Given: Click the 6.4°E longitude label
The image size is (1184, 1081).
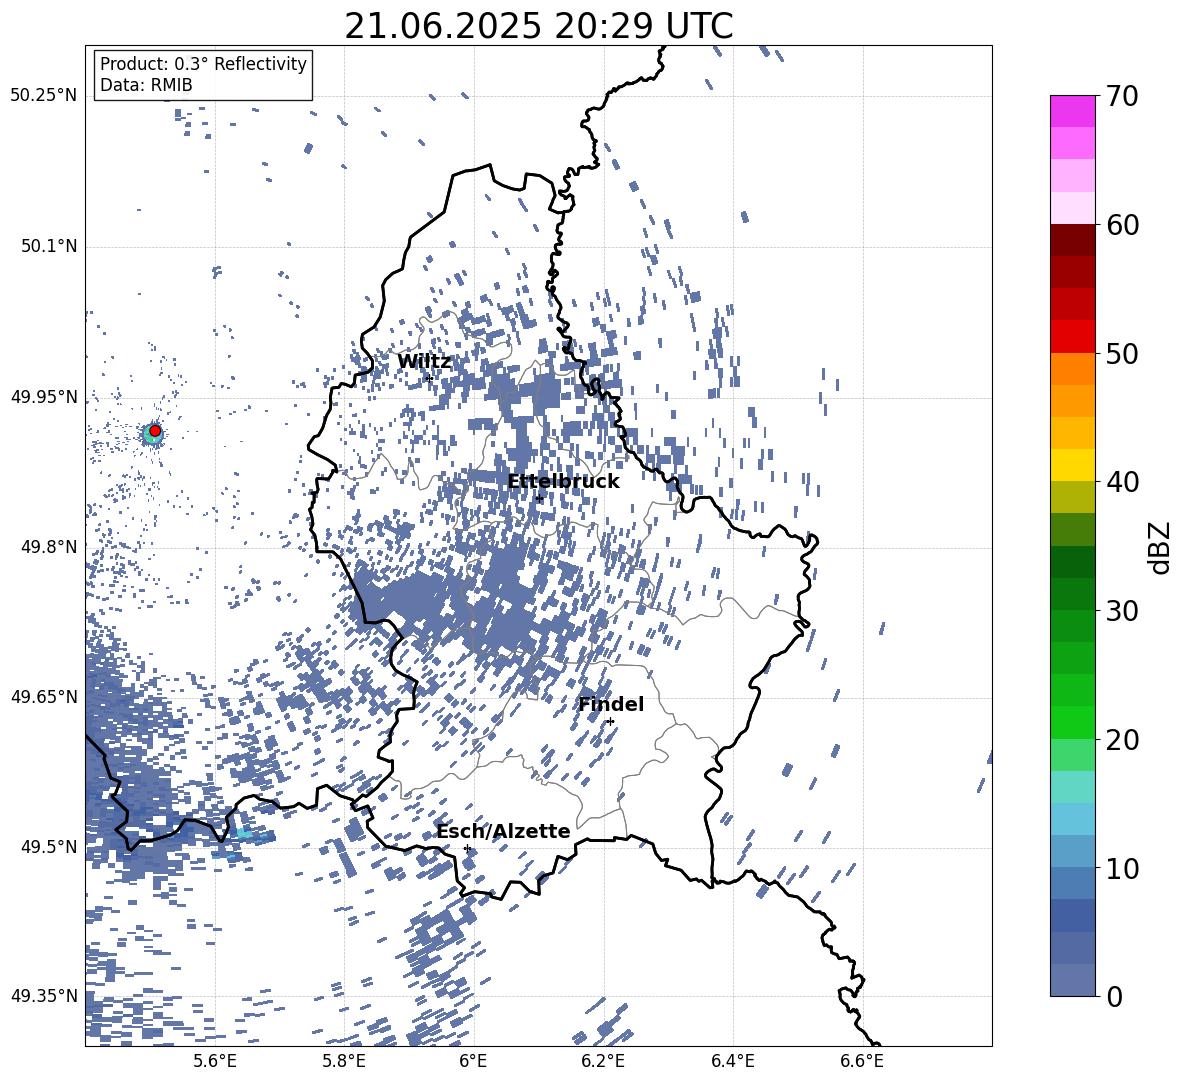Looking at the screenshot, I should point(733,1061).
